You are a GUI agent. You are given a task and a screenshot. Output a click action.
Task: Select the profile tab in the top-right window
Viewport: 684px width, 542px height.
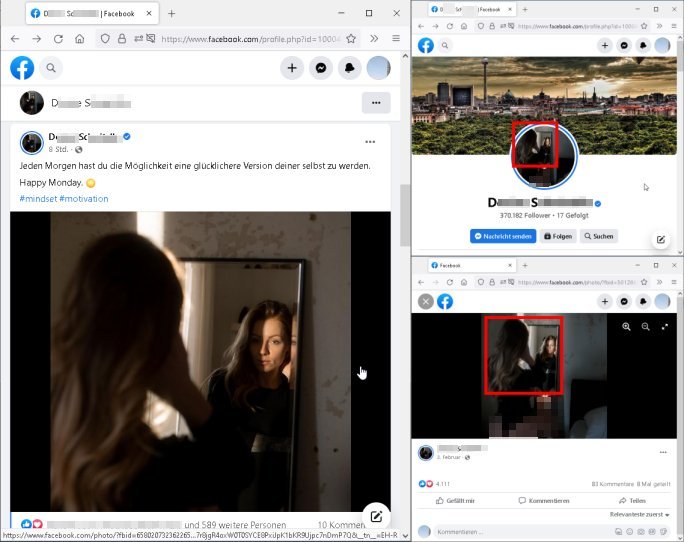[472, 9]
